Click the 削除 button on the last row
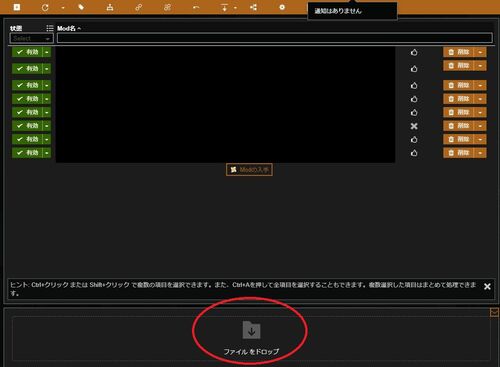This screenshot has height=367, width=500. 458,153
